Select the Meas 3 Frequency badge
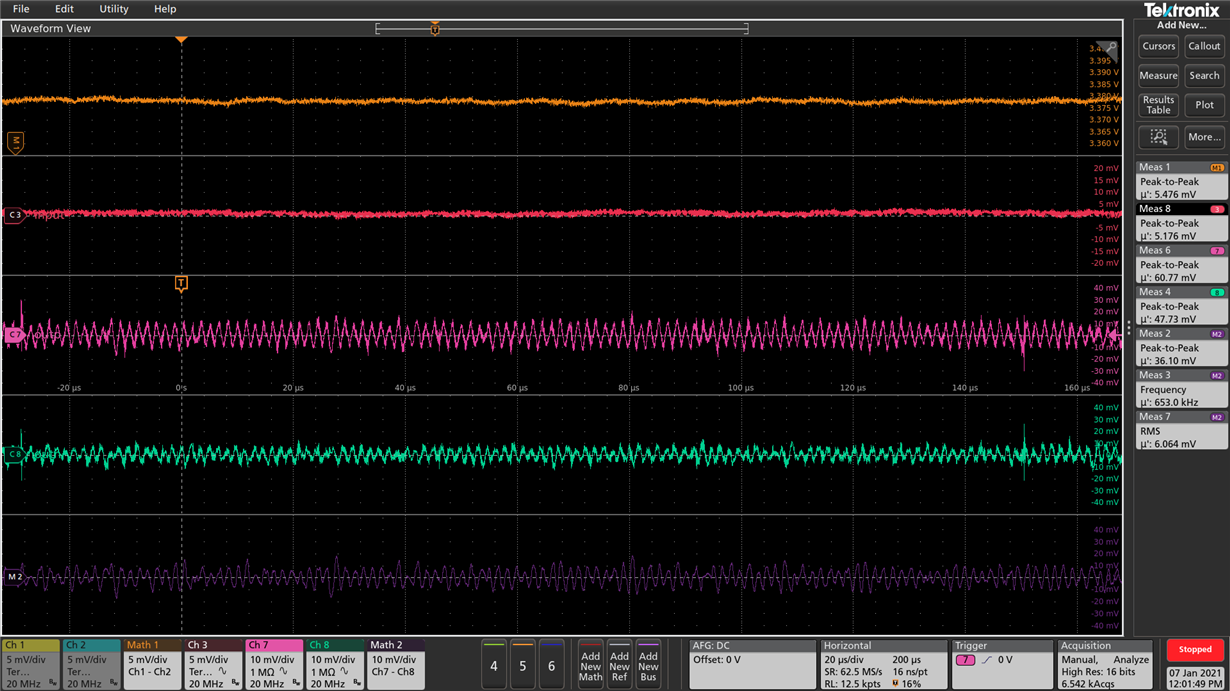This screenshot has width=1230, height=691. 1181,389
